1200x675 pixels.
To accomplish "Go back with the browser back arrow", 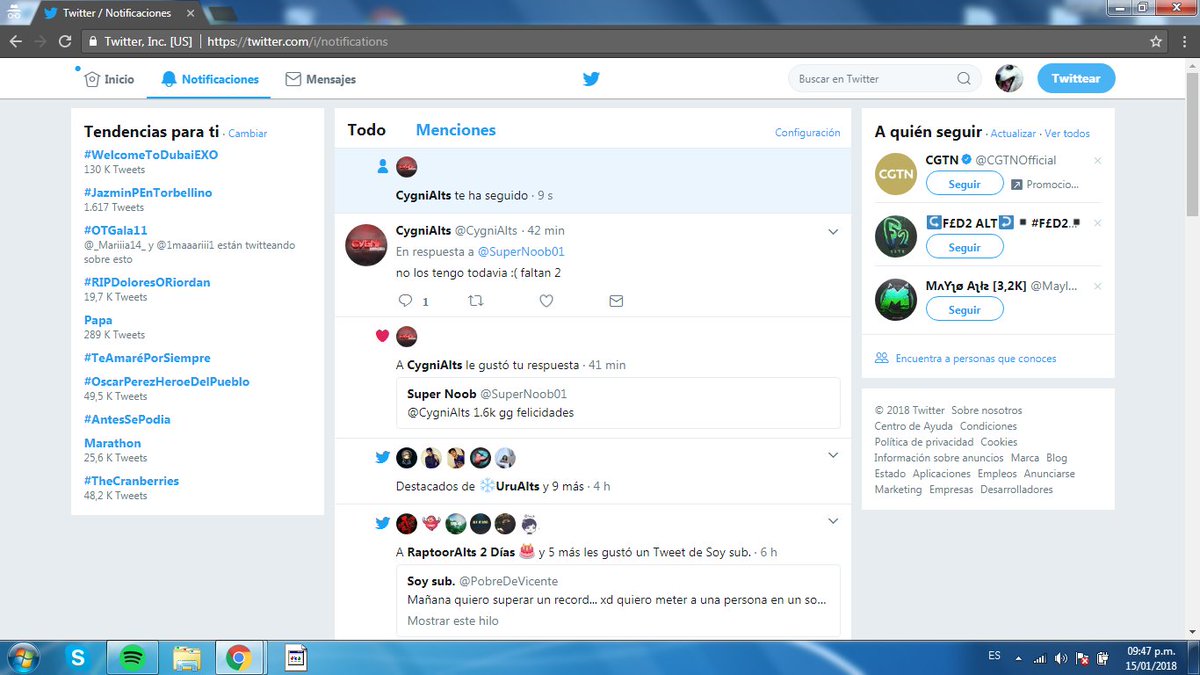I will pyautogui.click(x=16, y=42).
